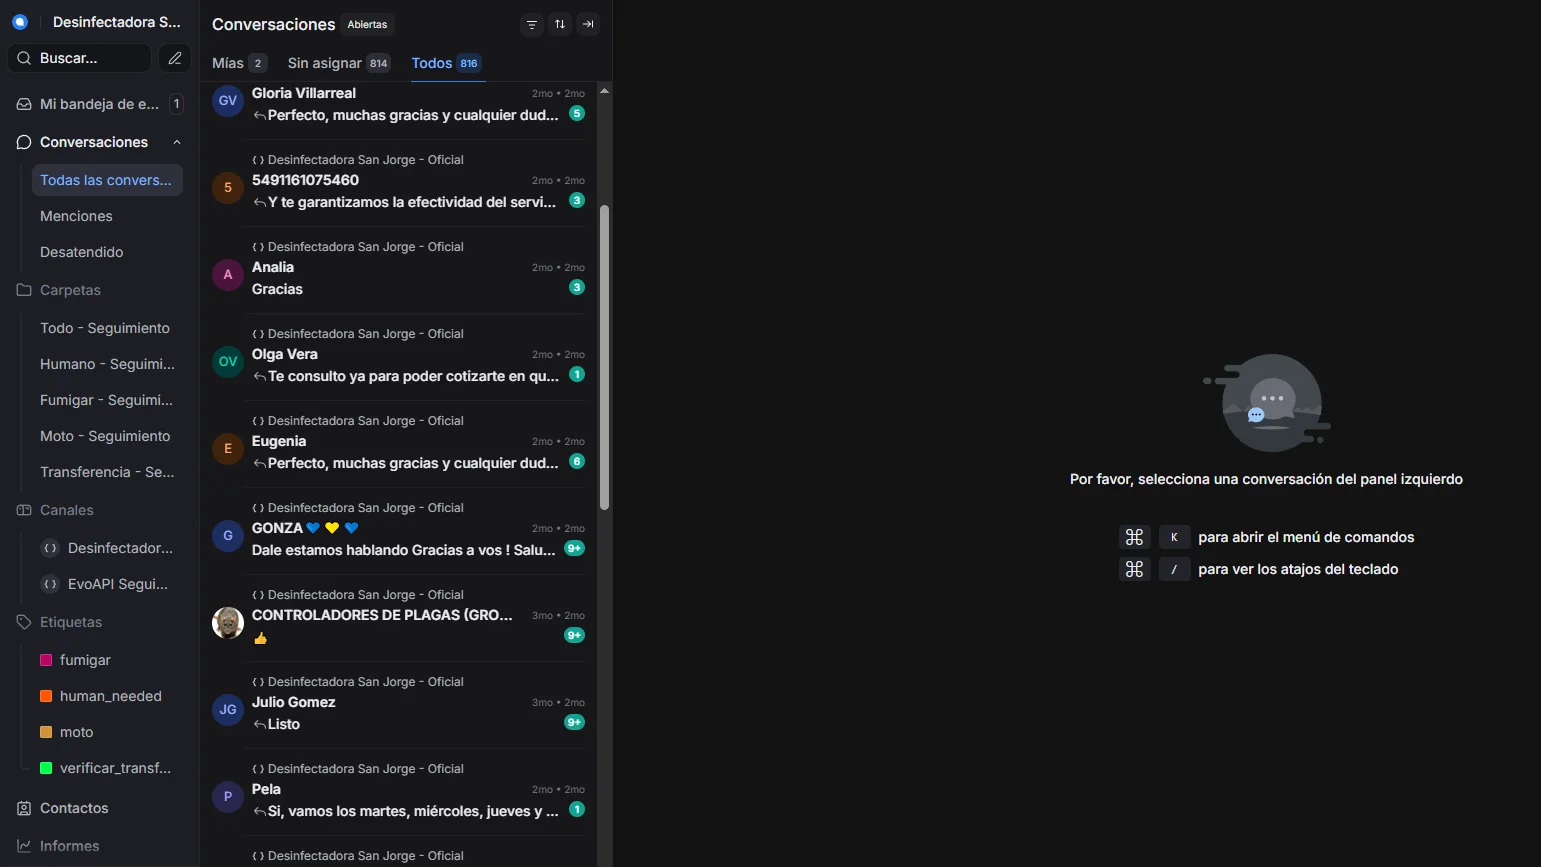This screenshot has height=867, width=1541.
Task: Open Desatendido in the sidebar
Action: (107, 252)
